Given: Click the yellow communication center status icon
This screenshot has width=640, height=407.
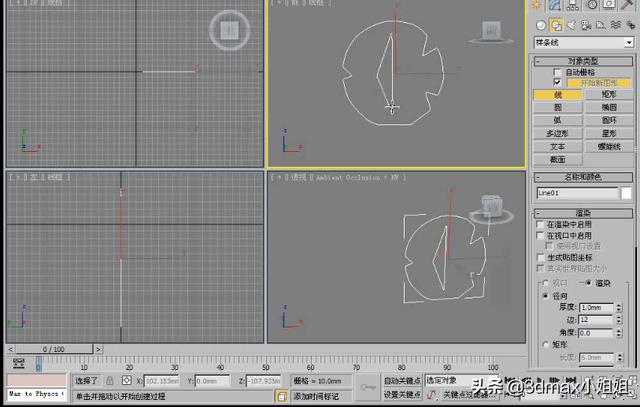Looking at the screenshot, I should pyautogui.click(x=282, y=396).
